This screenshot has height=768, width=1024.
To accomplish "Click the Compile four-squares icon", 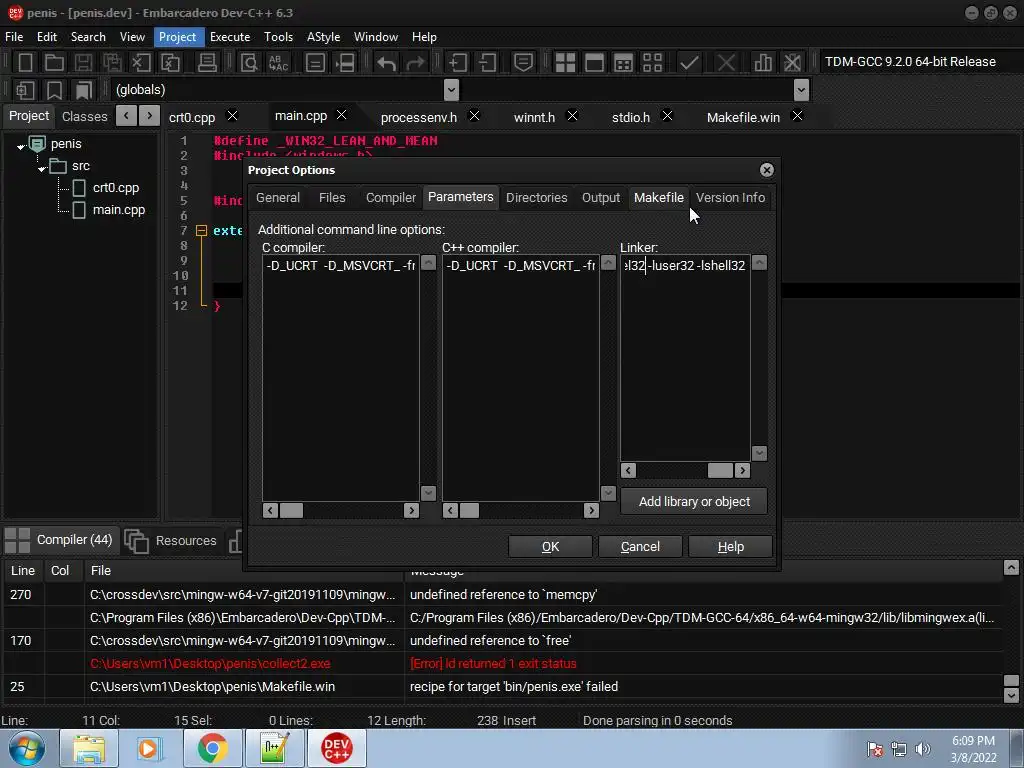I will [565, 63].
